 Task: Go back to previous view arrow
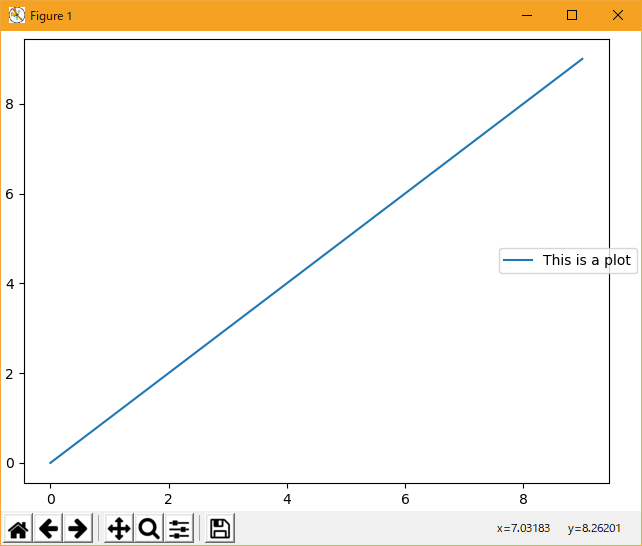coord(48,528)
